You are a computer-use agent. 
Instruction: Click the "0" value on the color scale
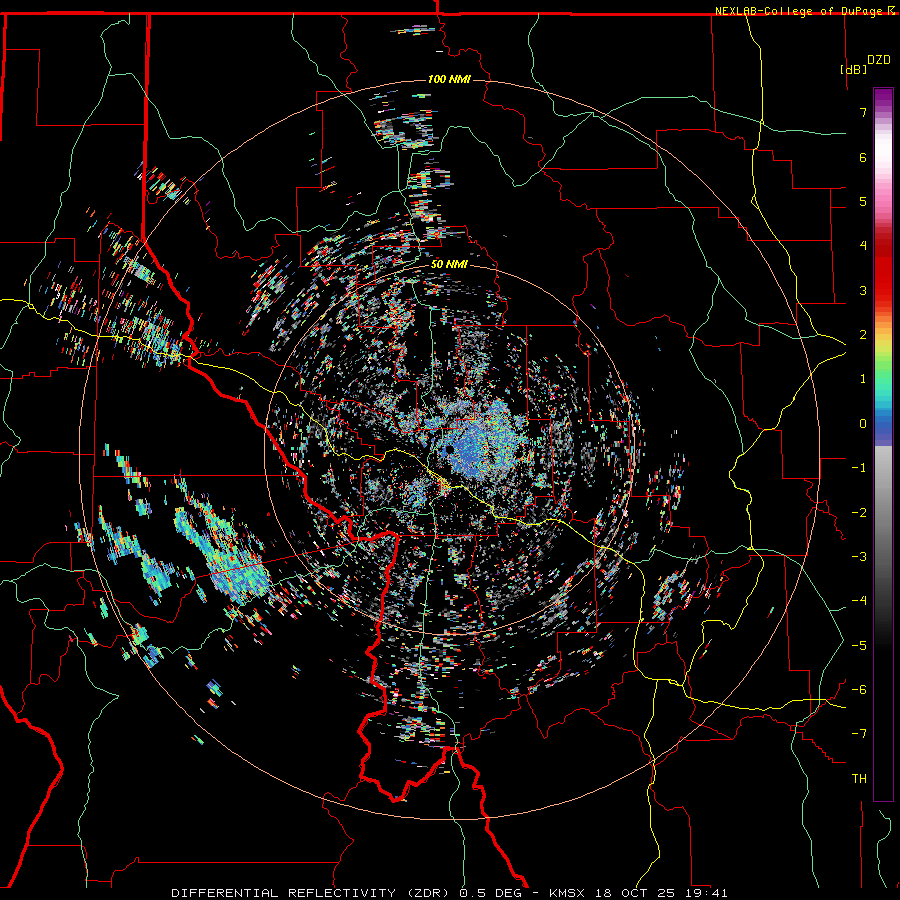863,424
